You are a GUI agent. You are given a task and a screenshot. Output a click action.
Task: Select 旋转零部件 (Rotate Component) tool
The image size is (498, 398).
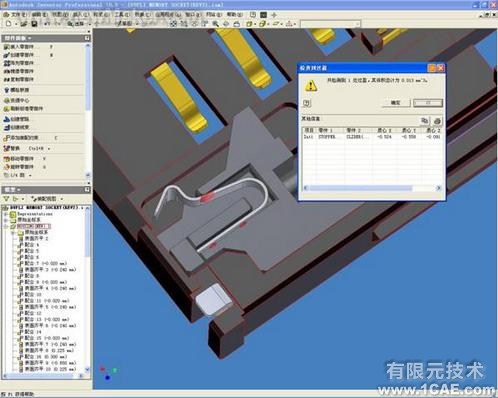(19, 167)
